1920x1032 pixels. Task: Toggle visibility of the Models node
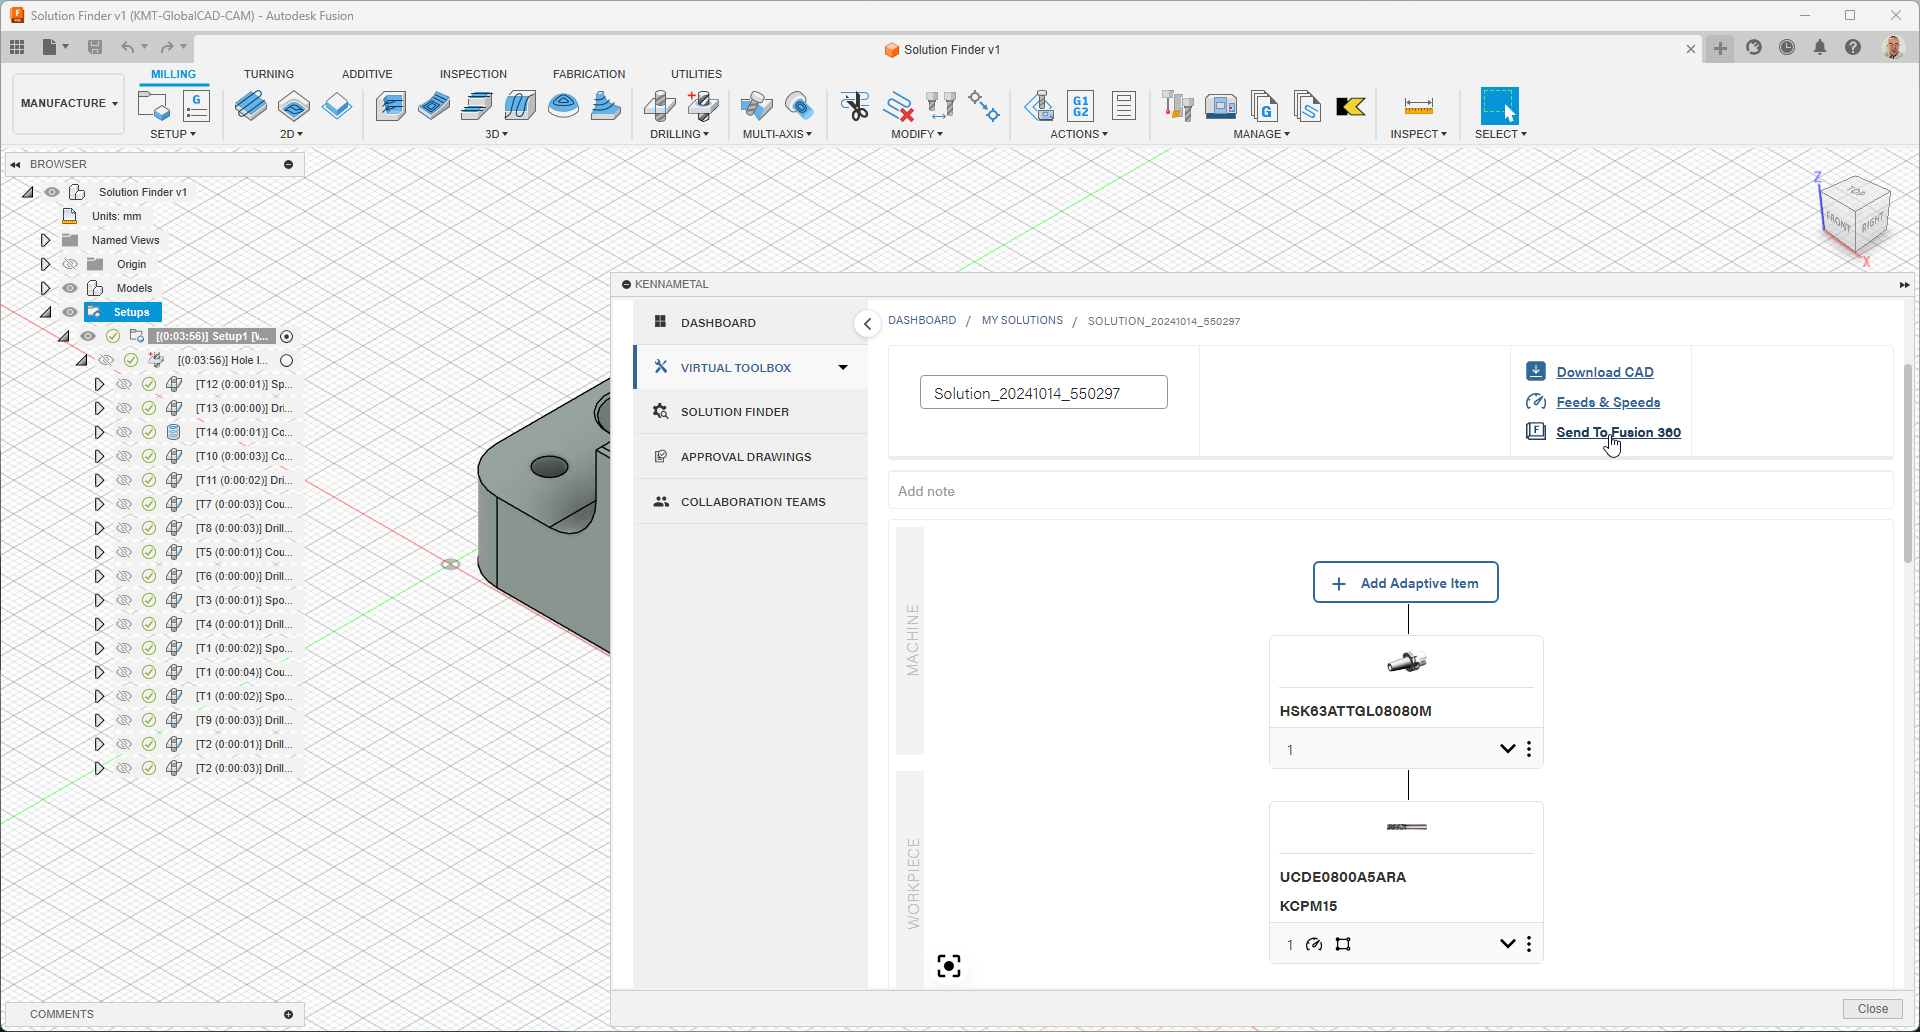click(70, 288)
